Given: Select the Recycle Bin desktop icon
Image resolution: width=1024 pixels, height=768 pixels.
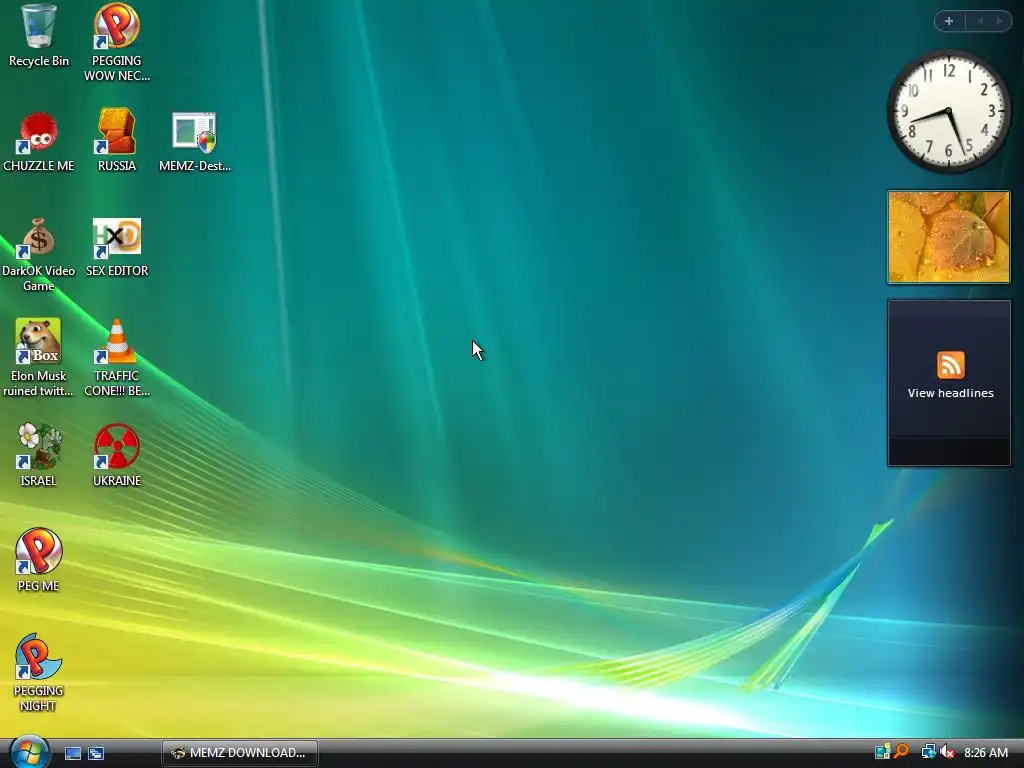Looking at the screenshot, I should pos(39,36).
